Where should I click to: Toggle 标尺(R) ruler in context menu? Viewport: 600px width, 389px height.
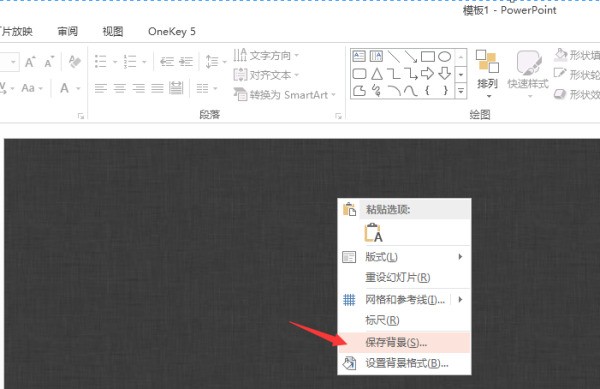404,320
